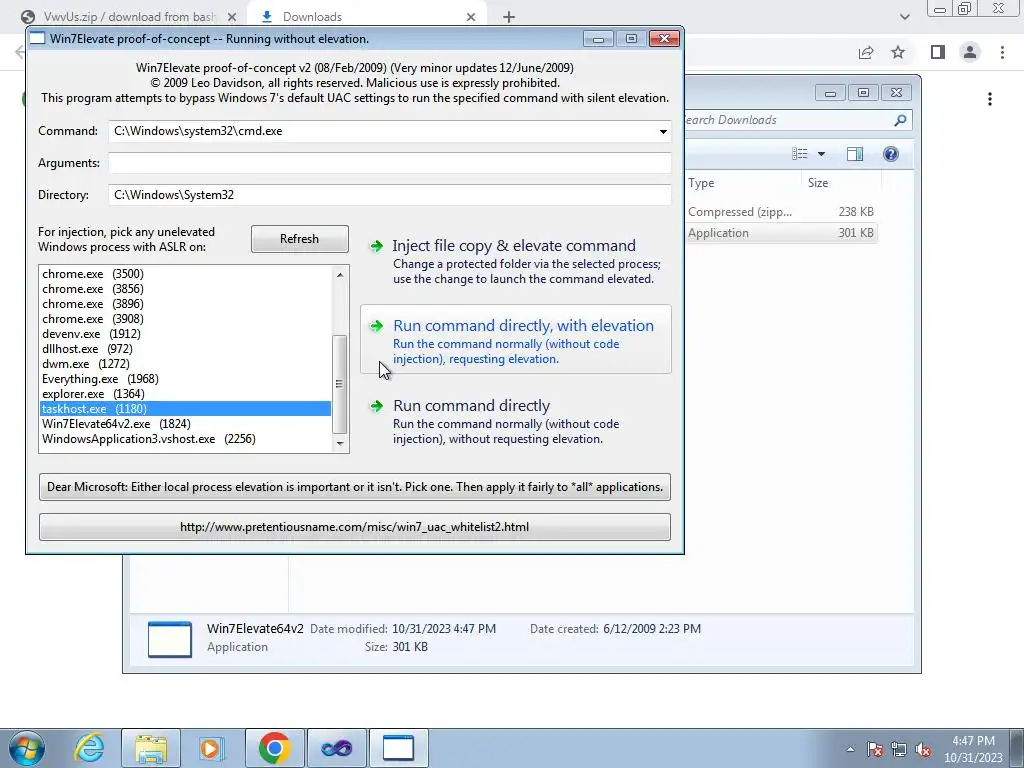Click muted volume tray icon

click(923, 749)
